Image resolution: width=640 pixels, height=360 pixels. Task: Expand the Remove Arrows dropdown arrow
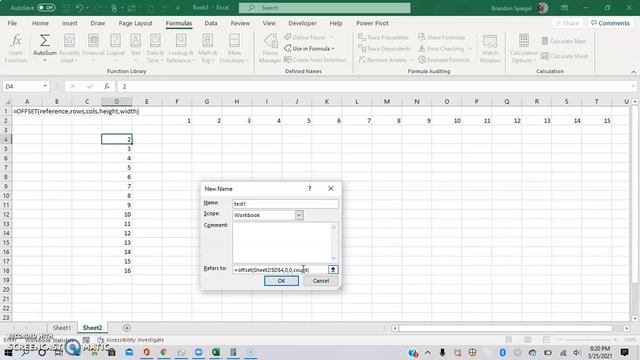412,60
